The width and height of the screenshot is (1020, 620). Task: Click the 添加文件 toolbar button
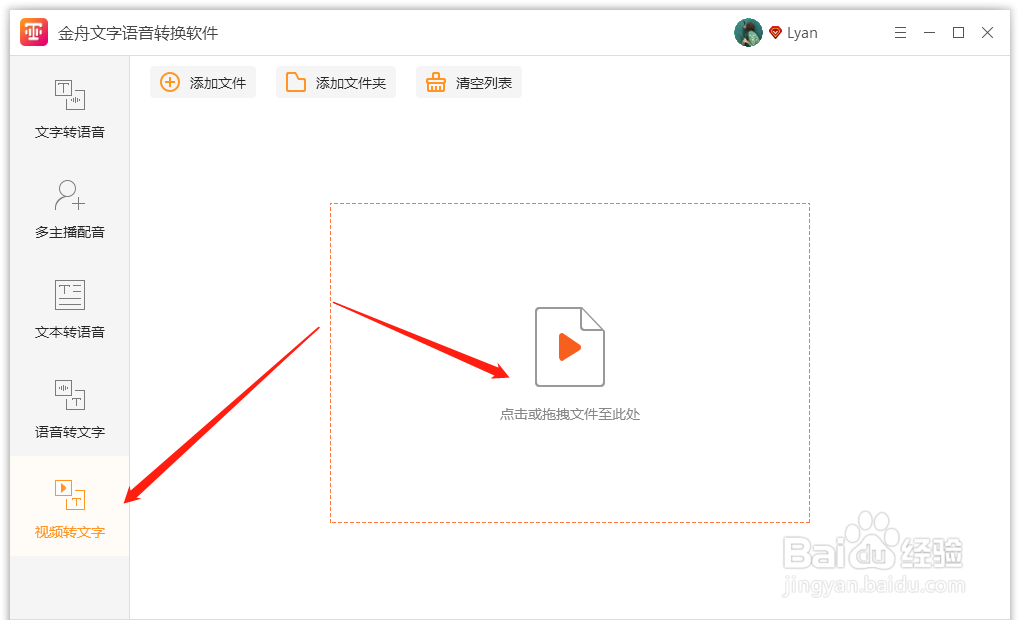203,82
